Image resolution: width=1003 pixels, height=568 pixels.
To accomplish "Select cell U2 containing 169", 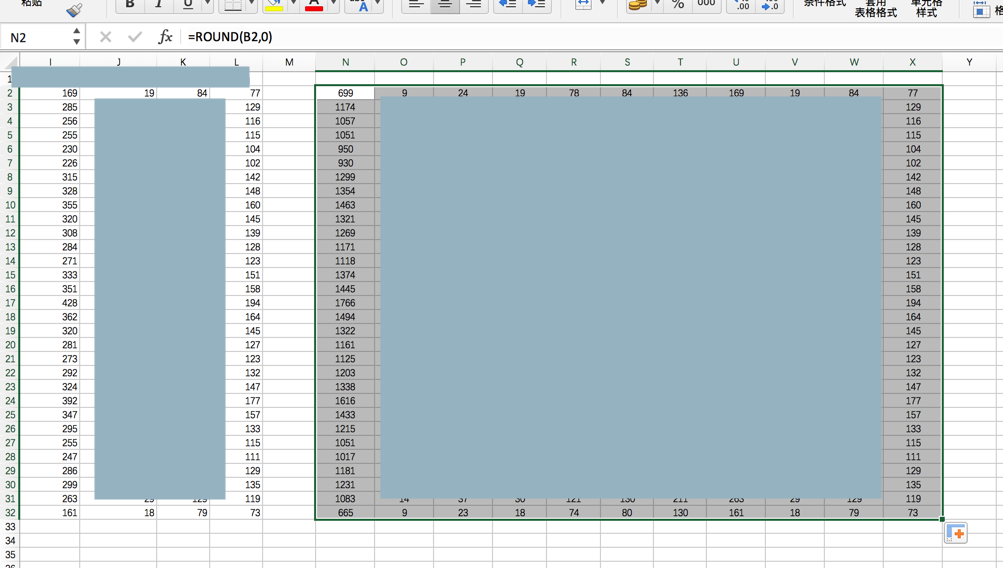I will click(x=736, y=93).
